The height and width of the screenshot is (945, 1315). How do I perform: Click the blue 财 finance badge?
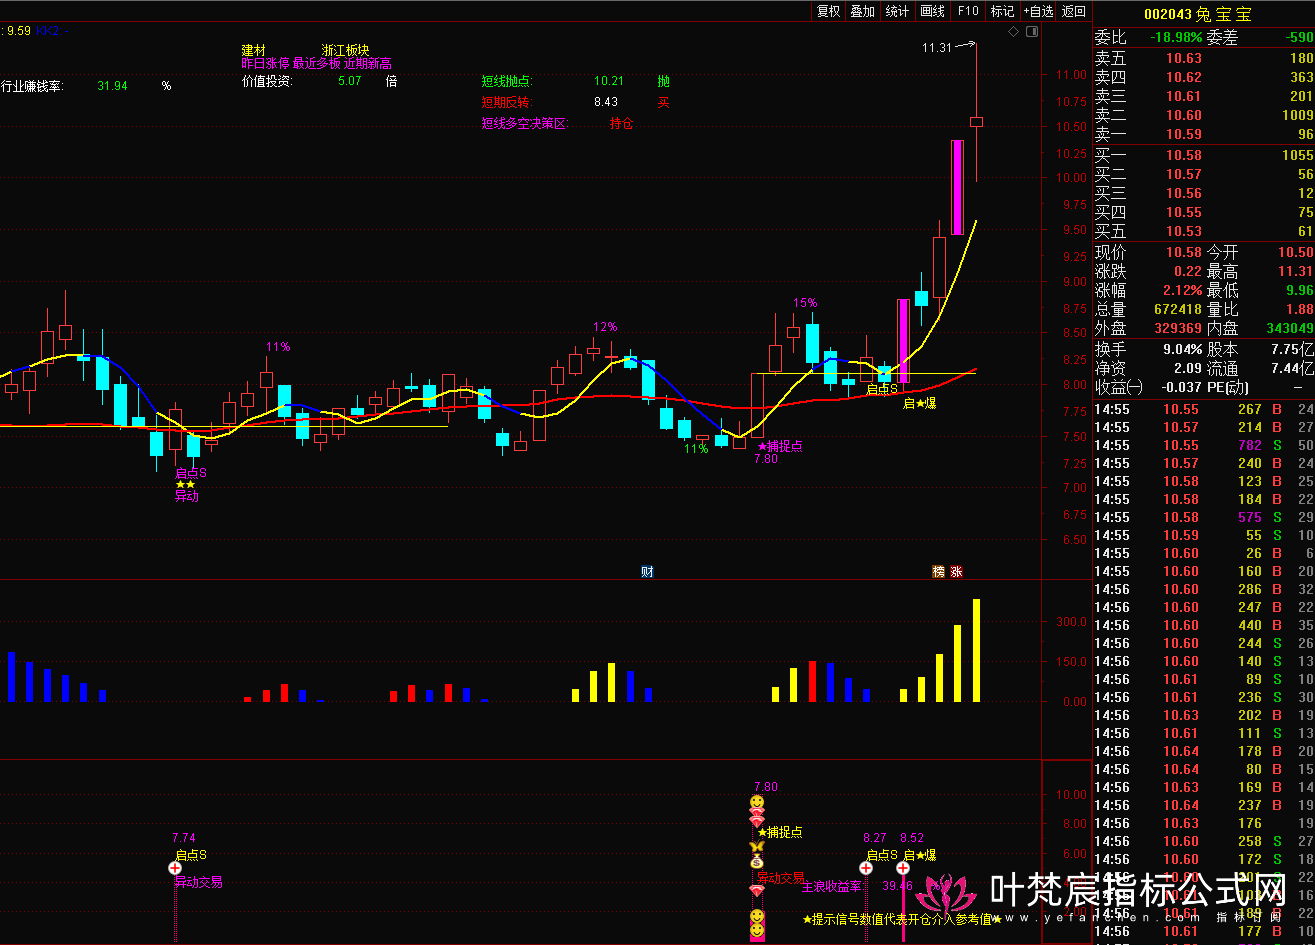click(x=647, y=571)
